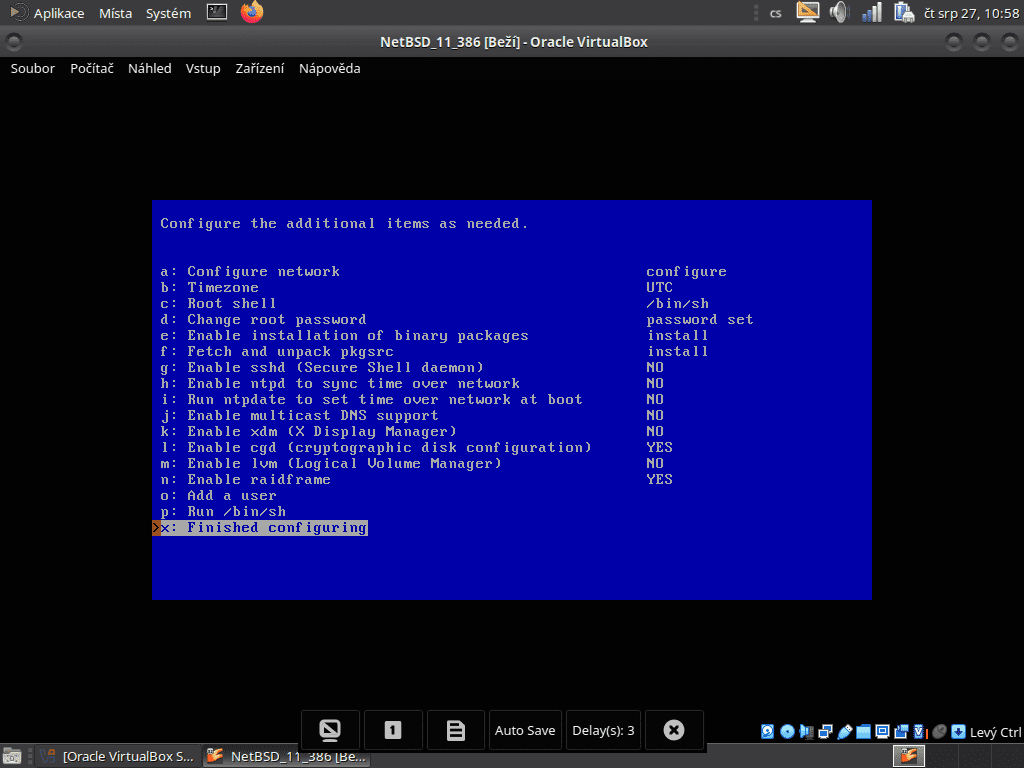The width and height of the screenshot is (1024, 768).
Task: Select 'p: Run /bin/sh' entry
Action: [x=223, y=512]
